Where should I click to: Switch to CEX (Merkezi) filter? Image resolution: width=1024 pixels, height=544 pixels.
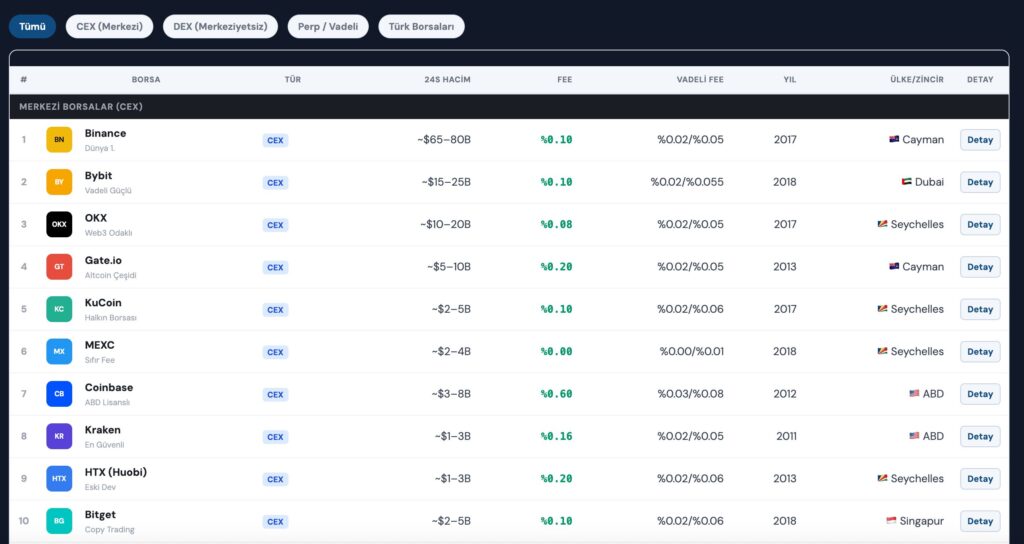click(109, 27)
